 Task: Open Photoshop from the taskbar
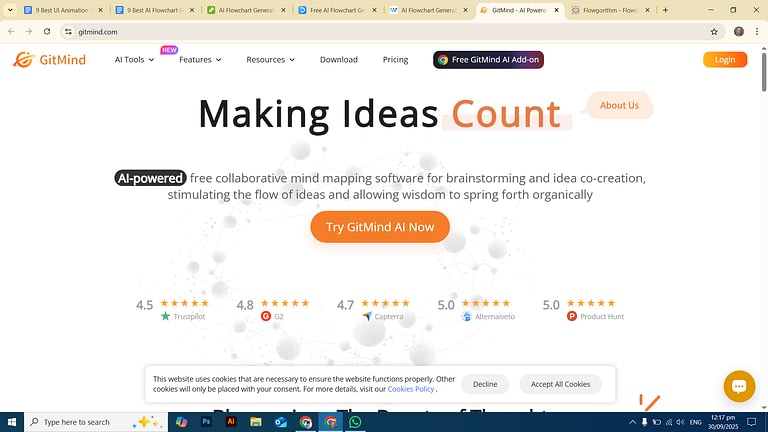click(x=206, y=422)
